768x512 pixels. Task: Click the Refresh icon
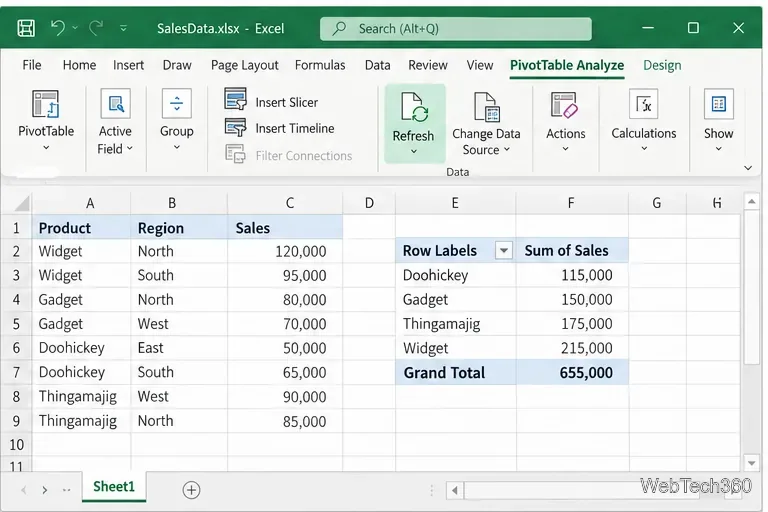tap(414, 106)
